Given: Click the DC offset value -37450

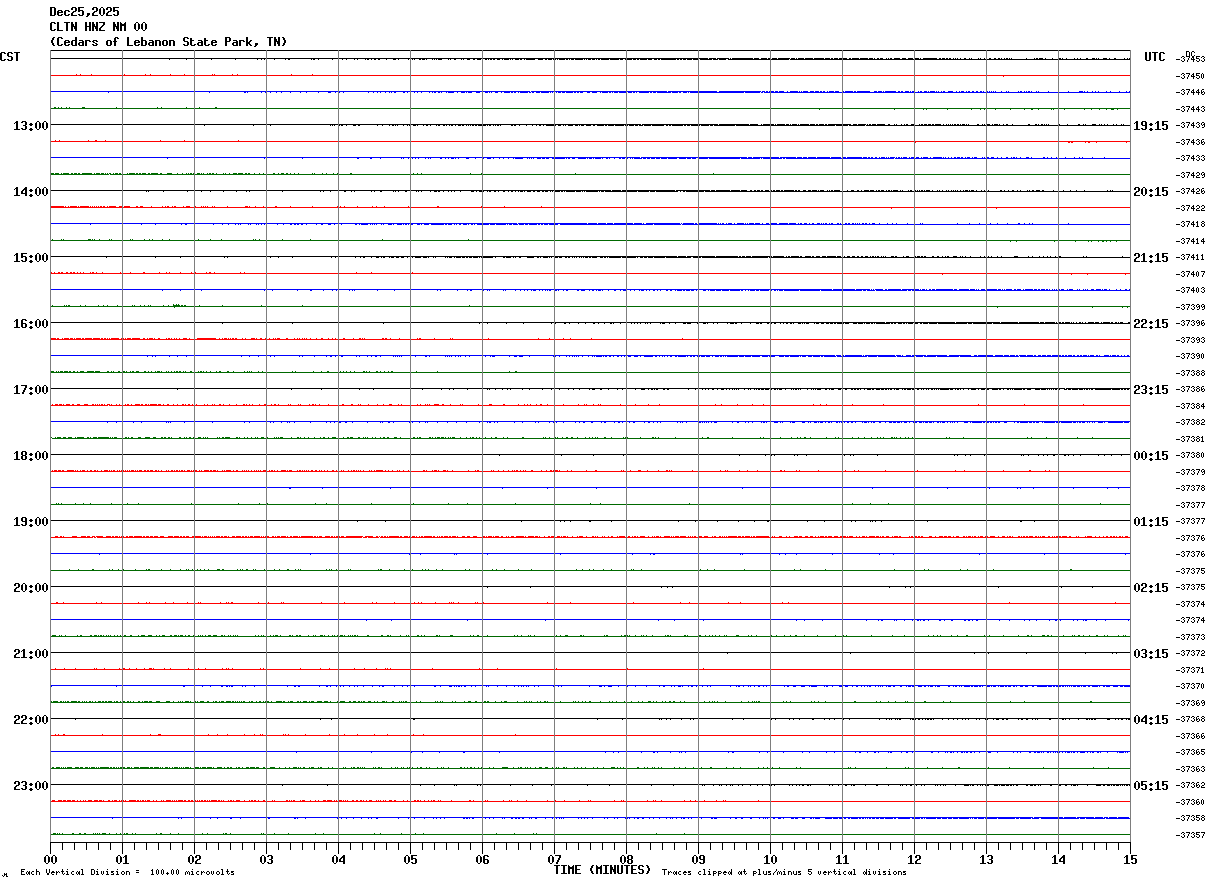Looking at the screenshot, I should (x=1190, y=76).
